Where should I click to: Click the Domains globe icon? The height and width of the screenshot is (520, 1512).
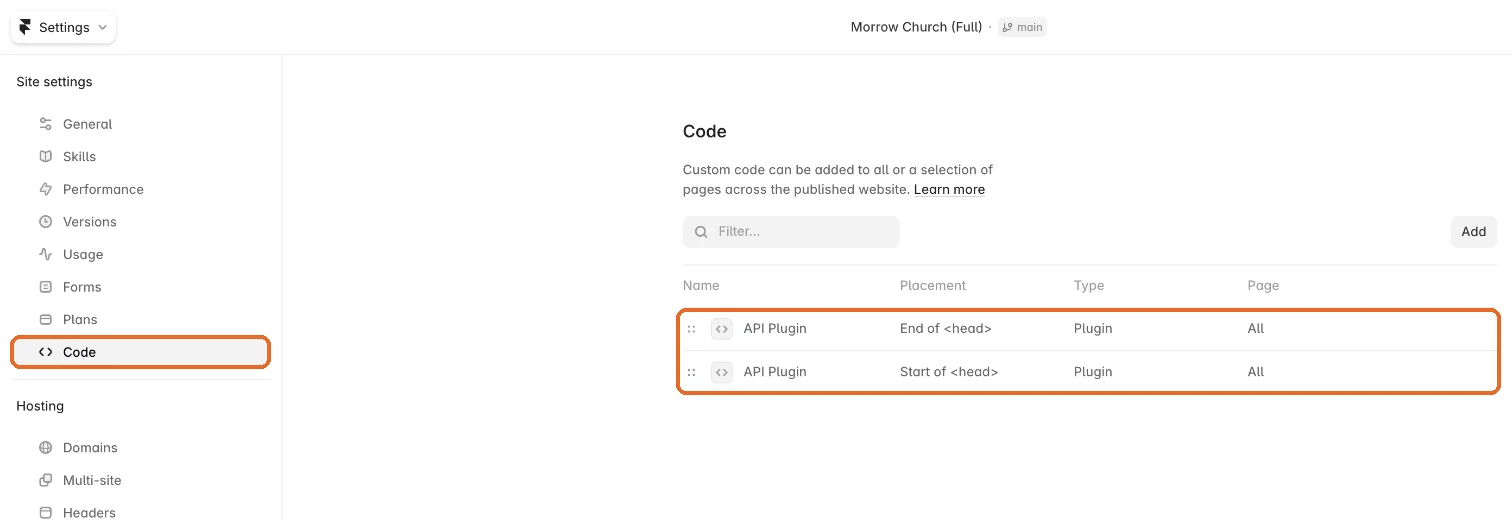[x=45, y=448]
